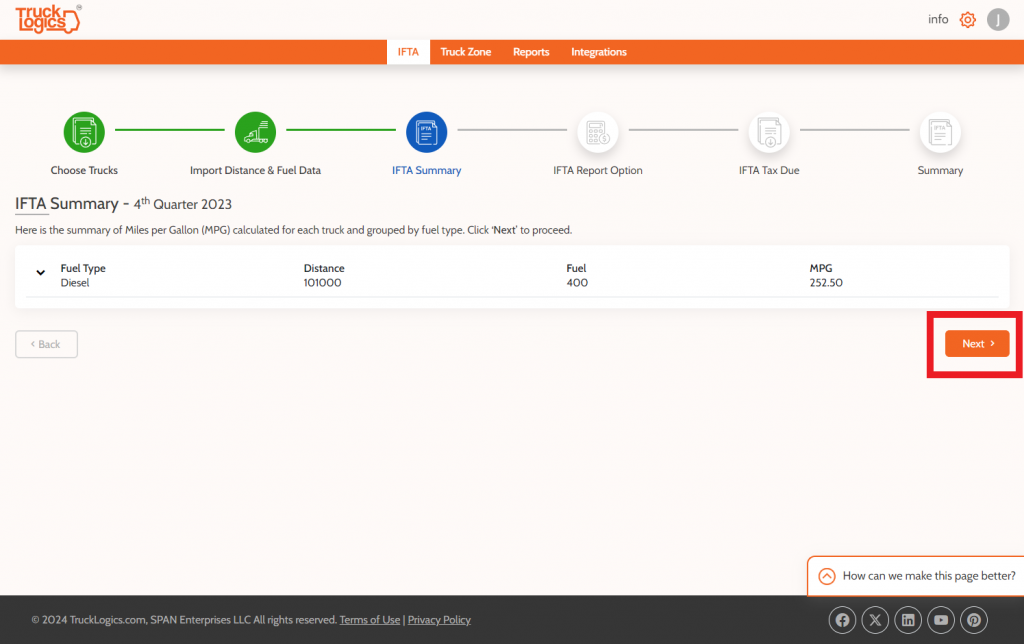The width and height of the screenshot is (1024, 644).
Task: Click the Choose Trucks step label
Action: (84, 170)
